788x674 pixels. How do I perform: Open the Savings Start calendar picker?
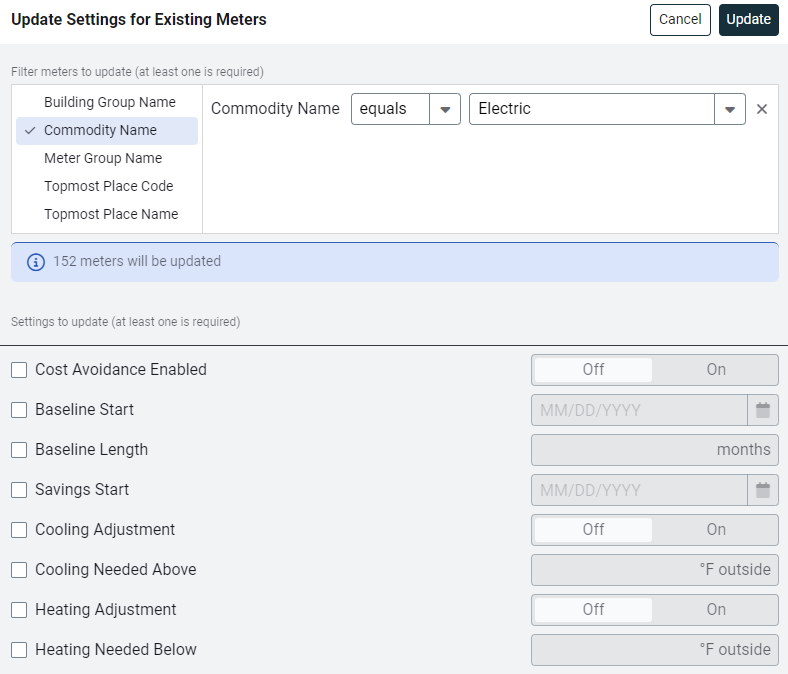point(763,490)
